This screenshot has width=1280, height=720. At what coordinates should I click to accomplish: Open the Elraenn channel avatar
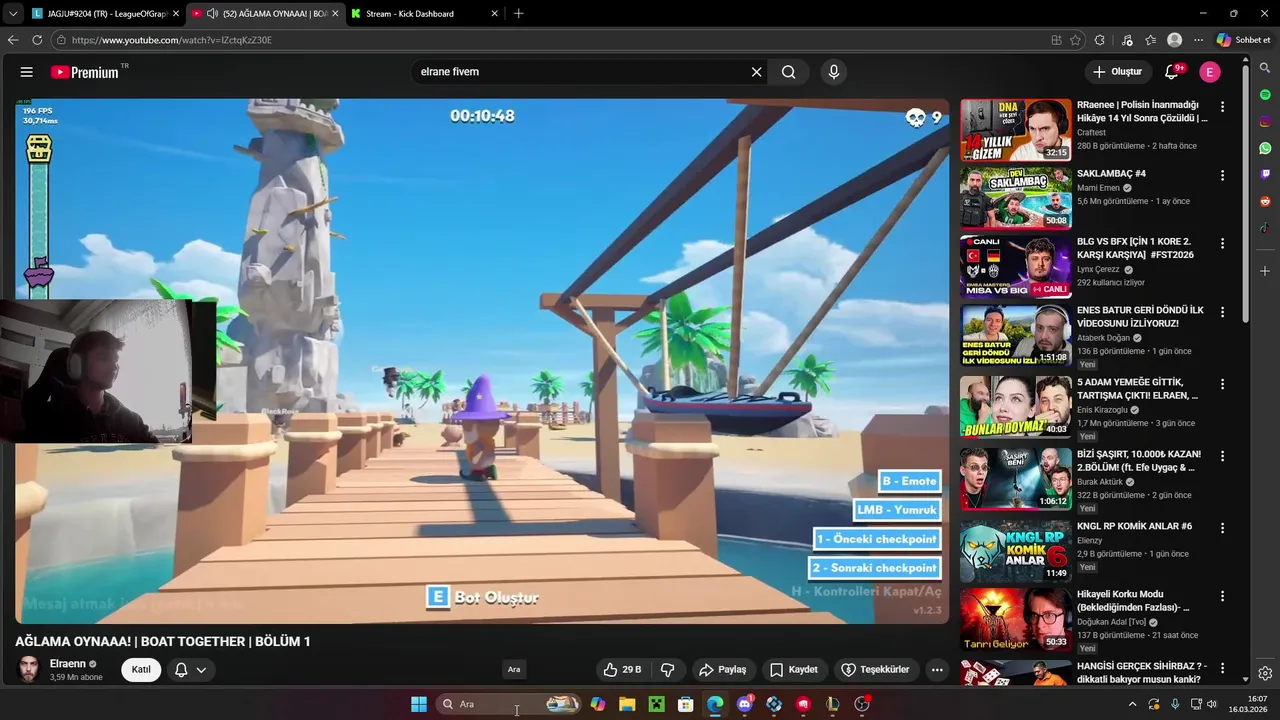pos(29,670)
